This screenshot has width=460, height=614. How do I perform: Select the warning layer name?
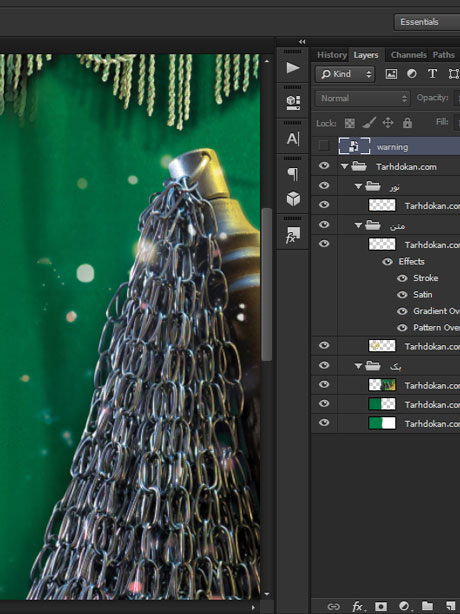click(x=392, y=147)
